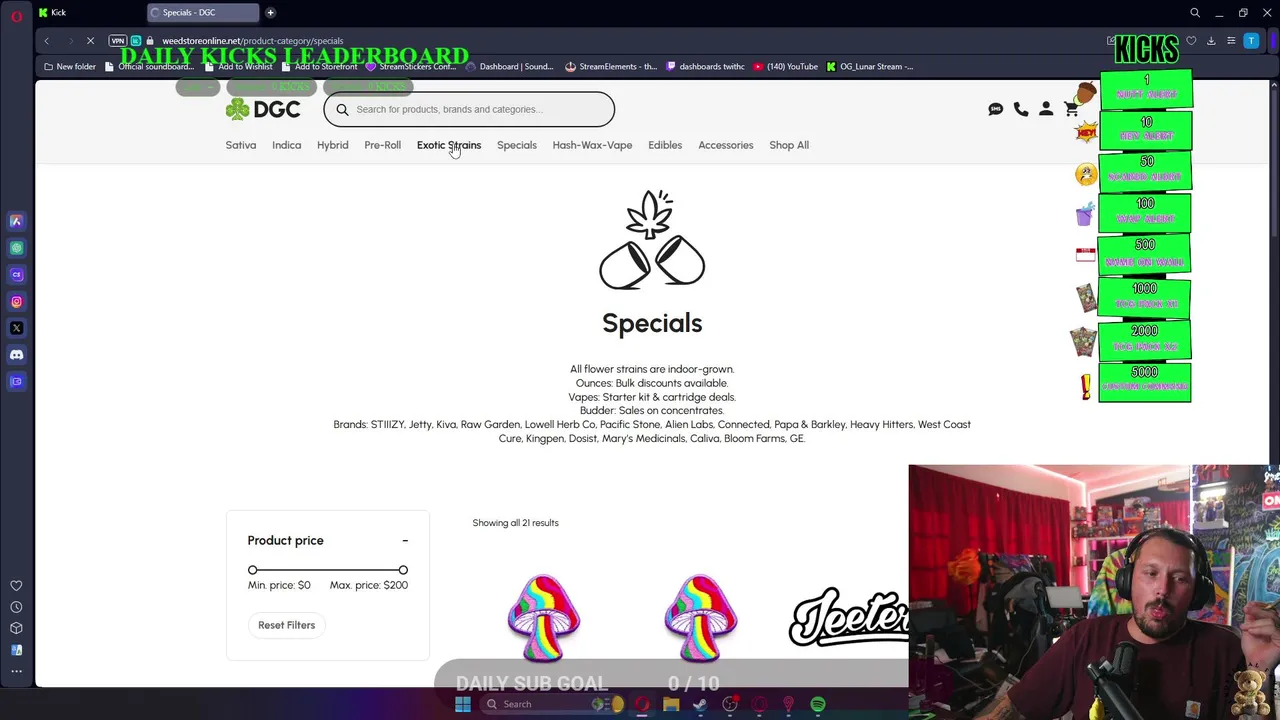Click "Showing all 21 results" text
This screenshot has width=1280, height=720.
pos(515,523)
